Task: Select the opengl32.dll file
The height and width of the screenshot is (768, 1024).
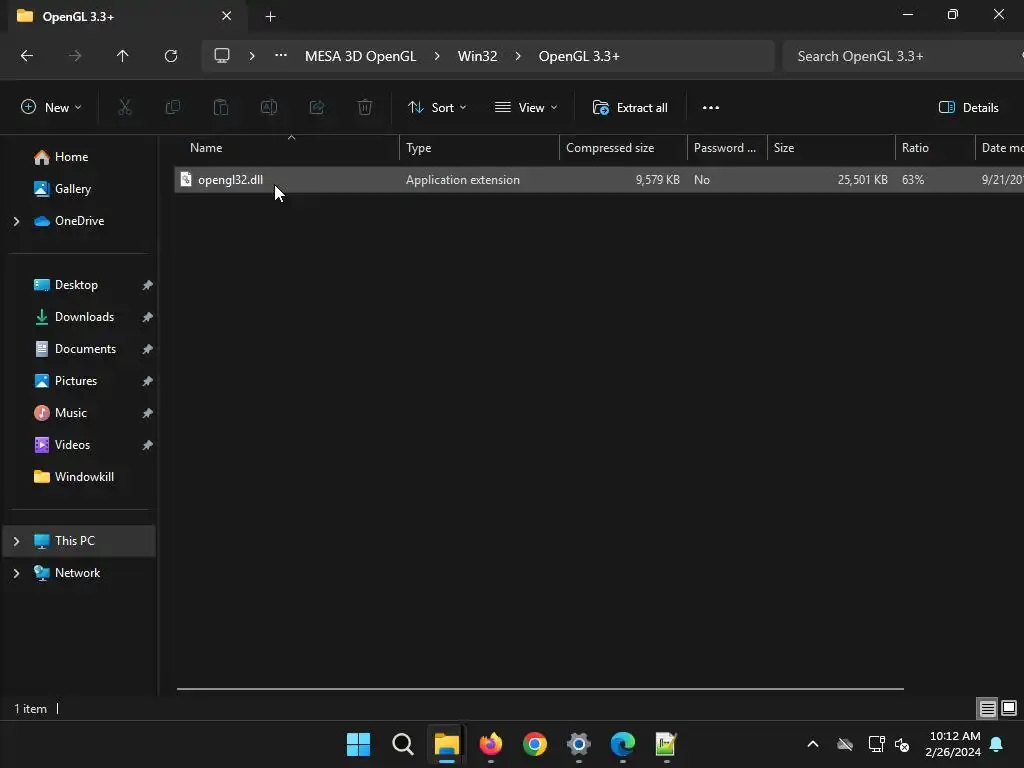Action: click(x=230, y=180)
